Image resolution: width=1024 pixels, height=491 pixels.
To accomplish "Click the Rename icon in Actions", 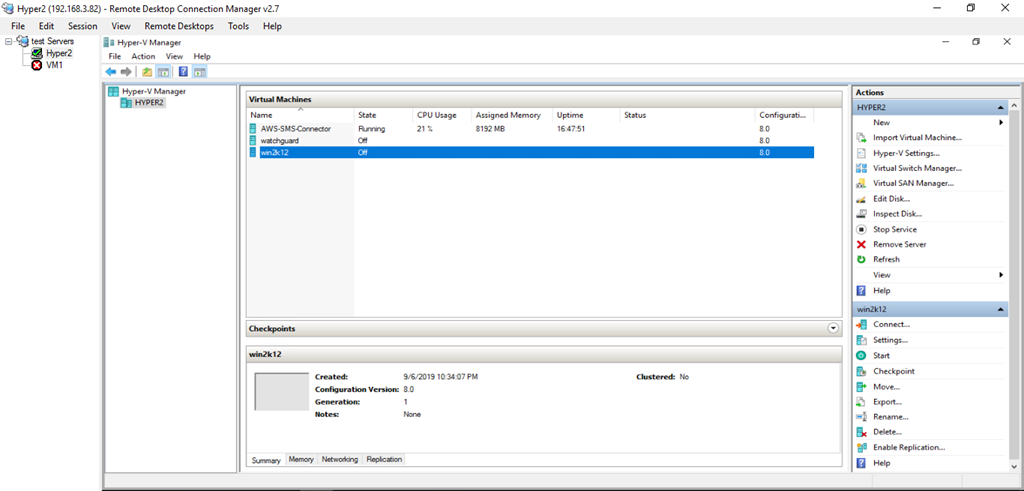I will pyautogui.click(x=861, y=417).
